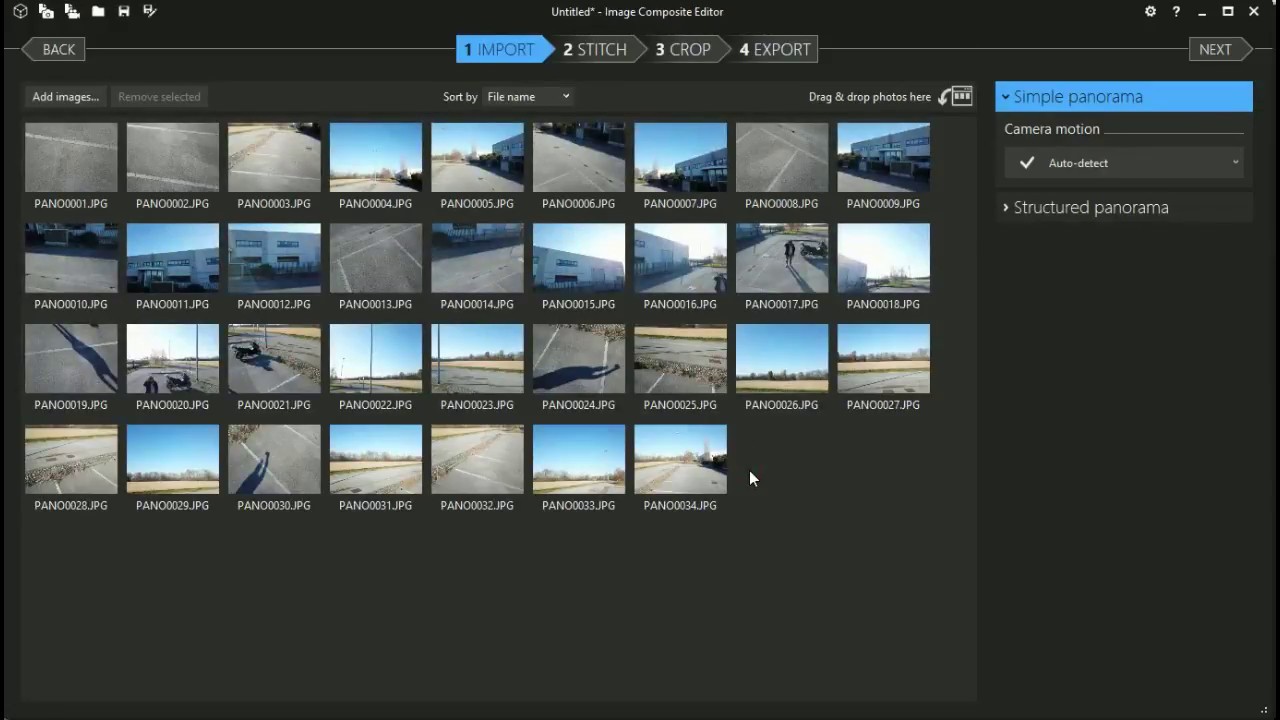Save the project with floppy disk icon
The width and height of the screenshot is (1280, 720).
pos(124,11)
